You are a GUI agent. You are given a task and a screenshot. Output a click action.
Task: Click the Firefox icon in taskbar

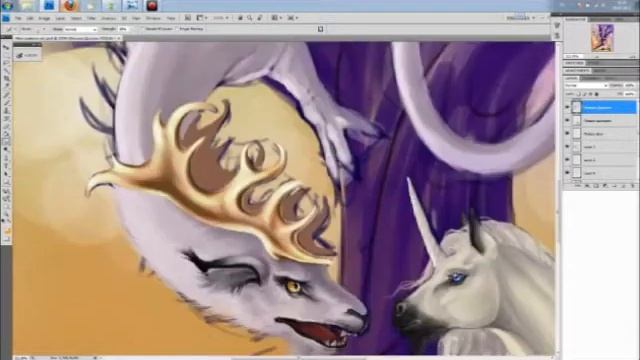pos(70,6)
